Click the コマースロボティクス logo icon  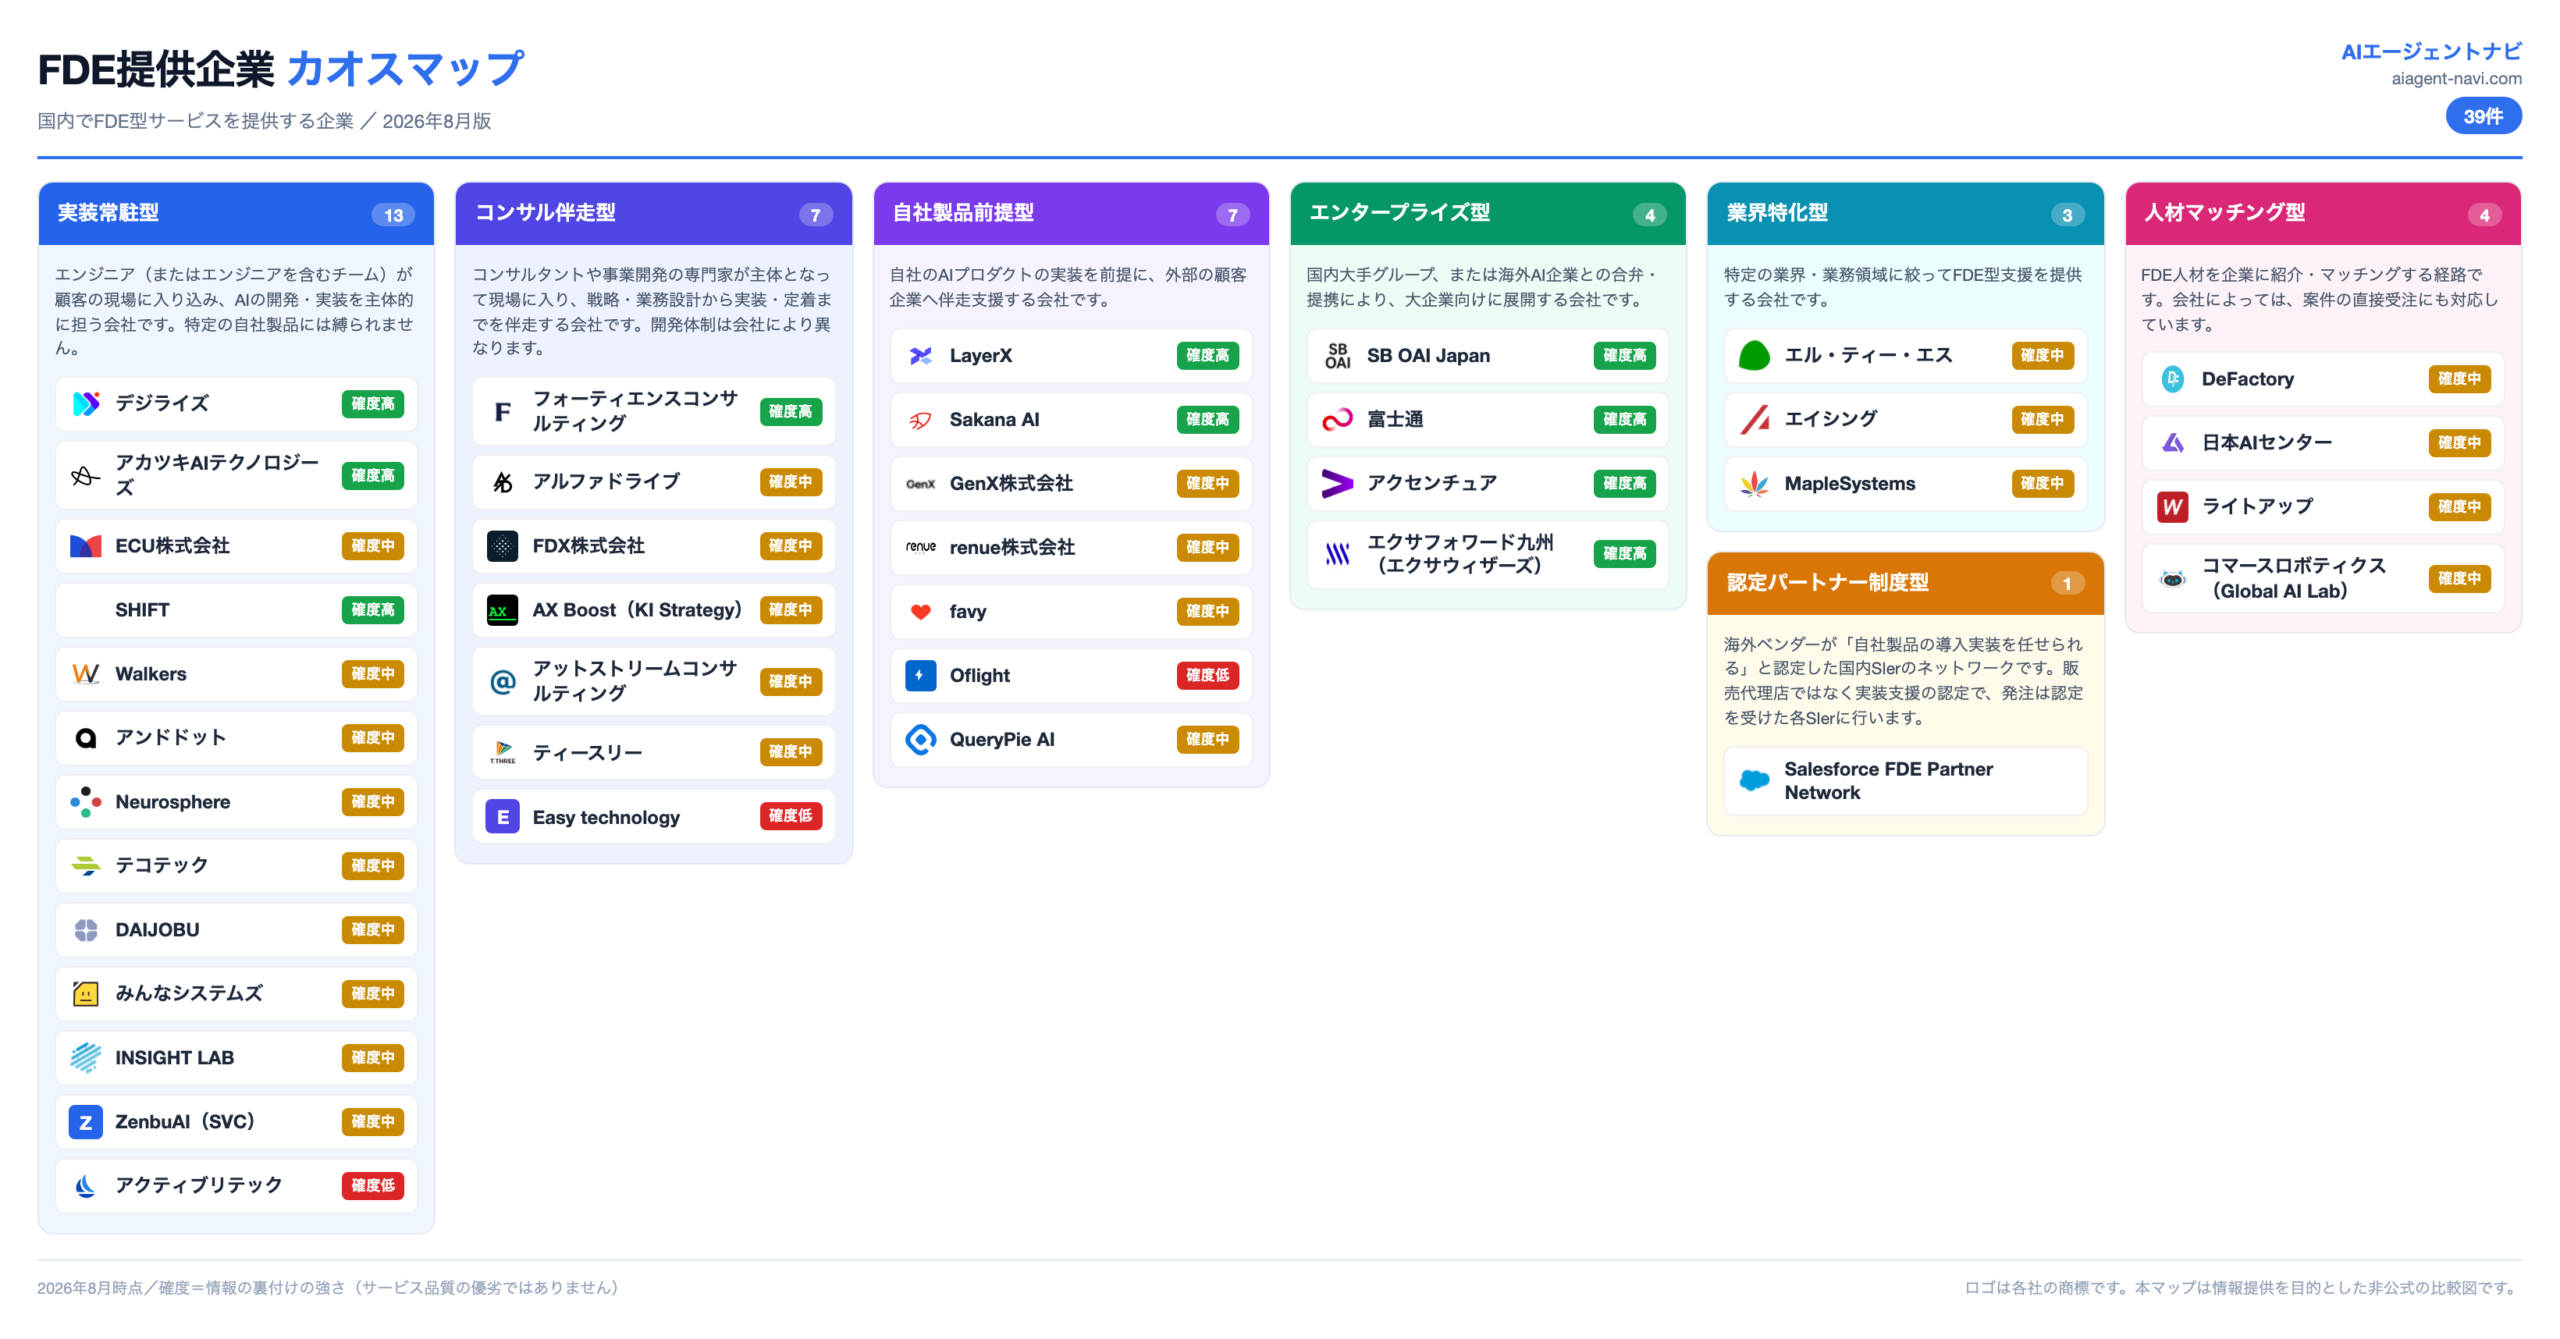2173,579
